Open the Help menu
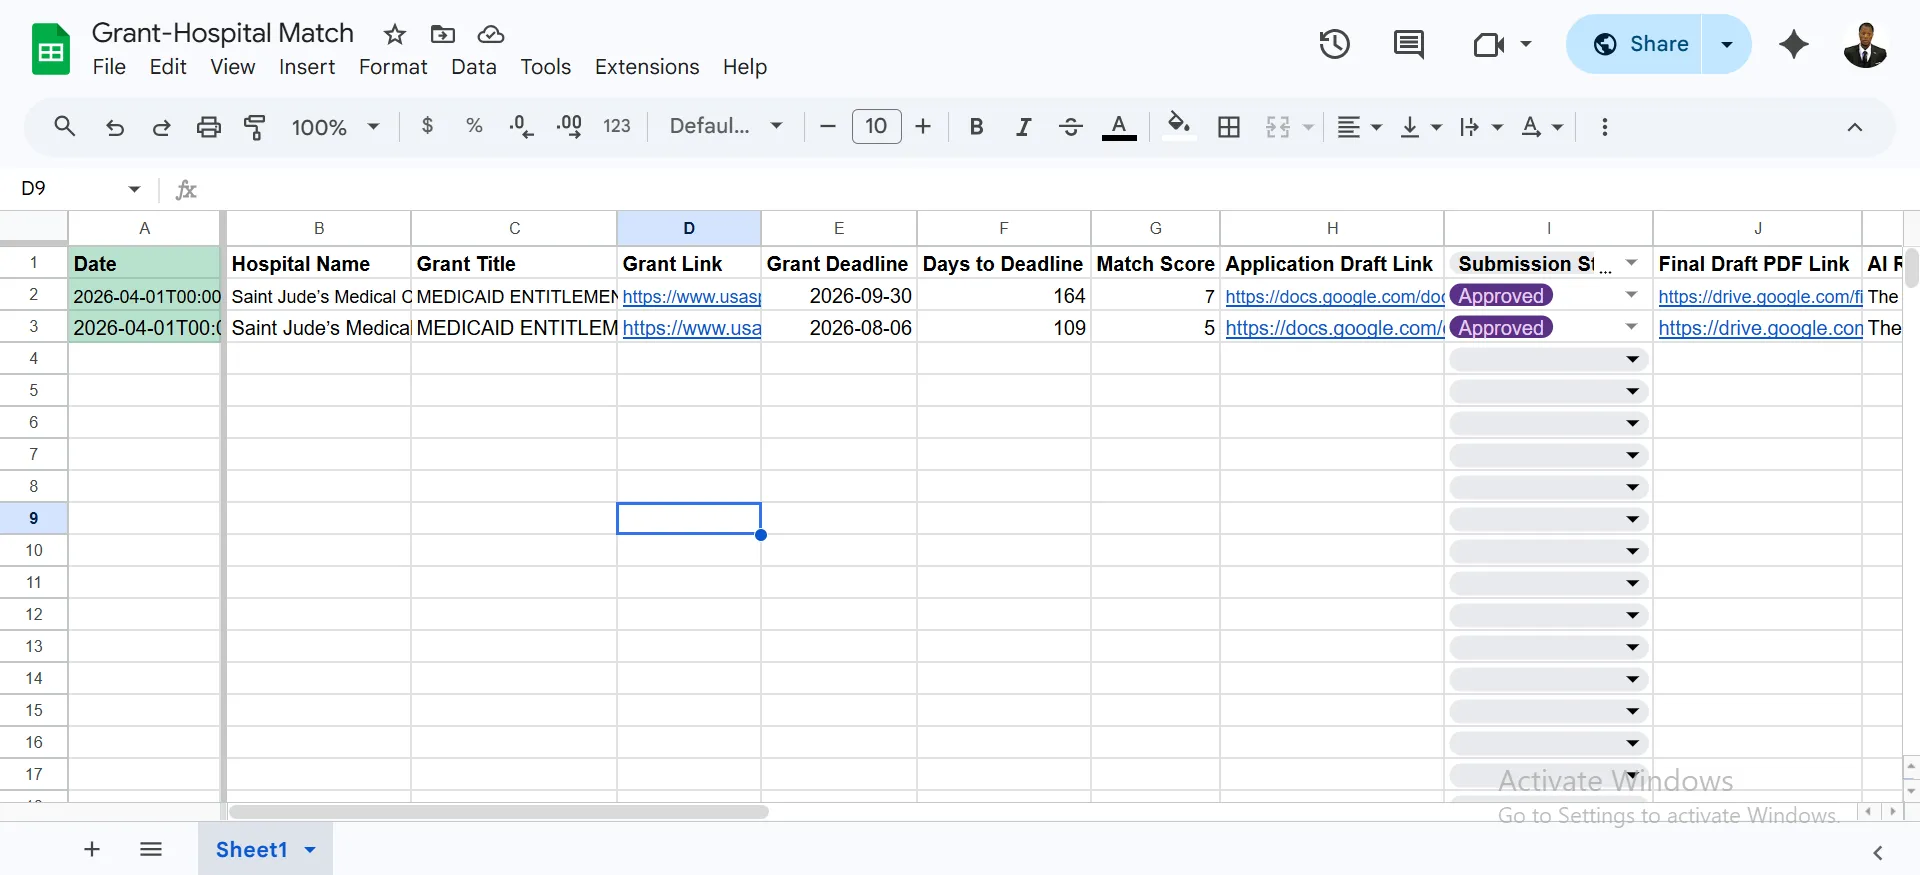 (x=745, y=67)
